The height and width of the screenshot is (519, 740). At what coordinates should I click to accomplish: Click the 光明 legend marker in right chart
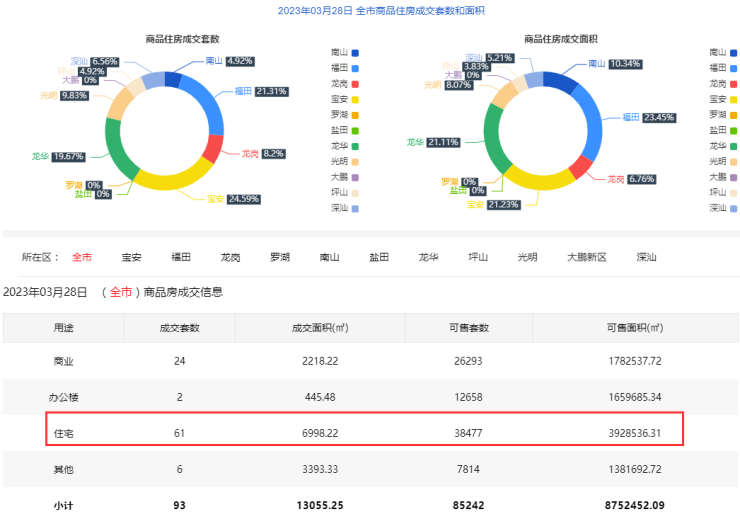733,161
